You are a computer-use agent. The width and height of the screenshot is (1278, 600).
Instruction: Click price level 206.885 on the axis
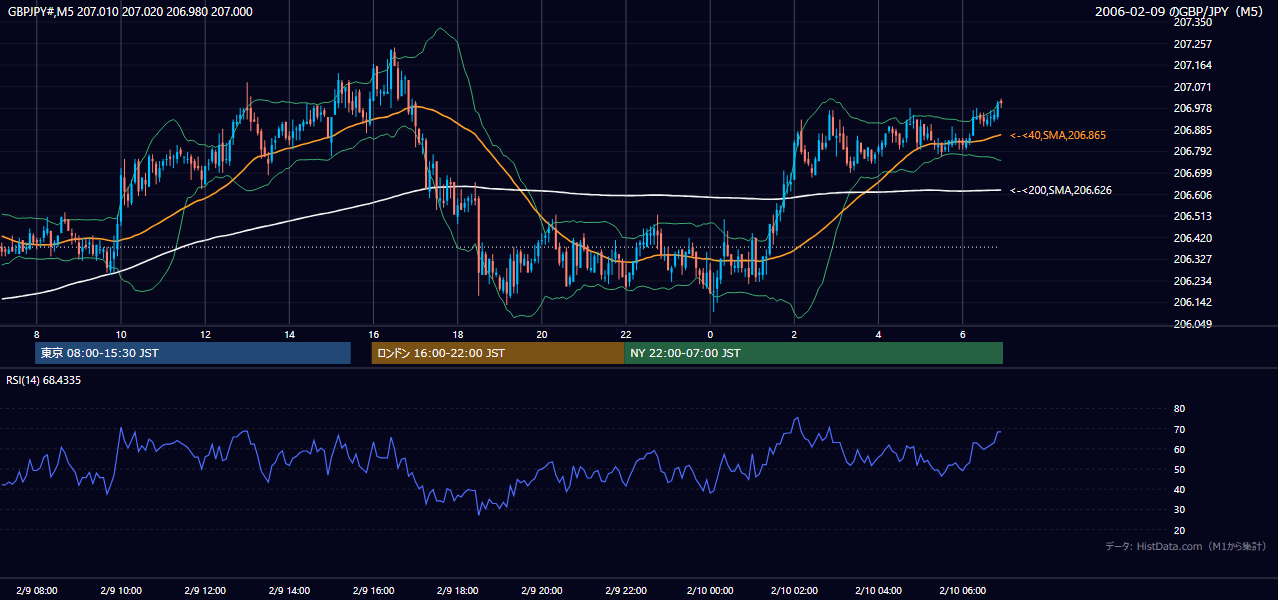click(x=1192, y=130)
